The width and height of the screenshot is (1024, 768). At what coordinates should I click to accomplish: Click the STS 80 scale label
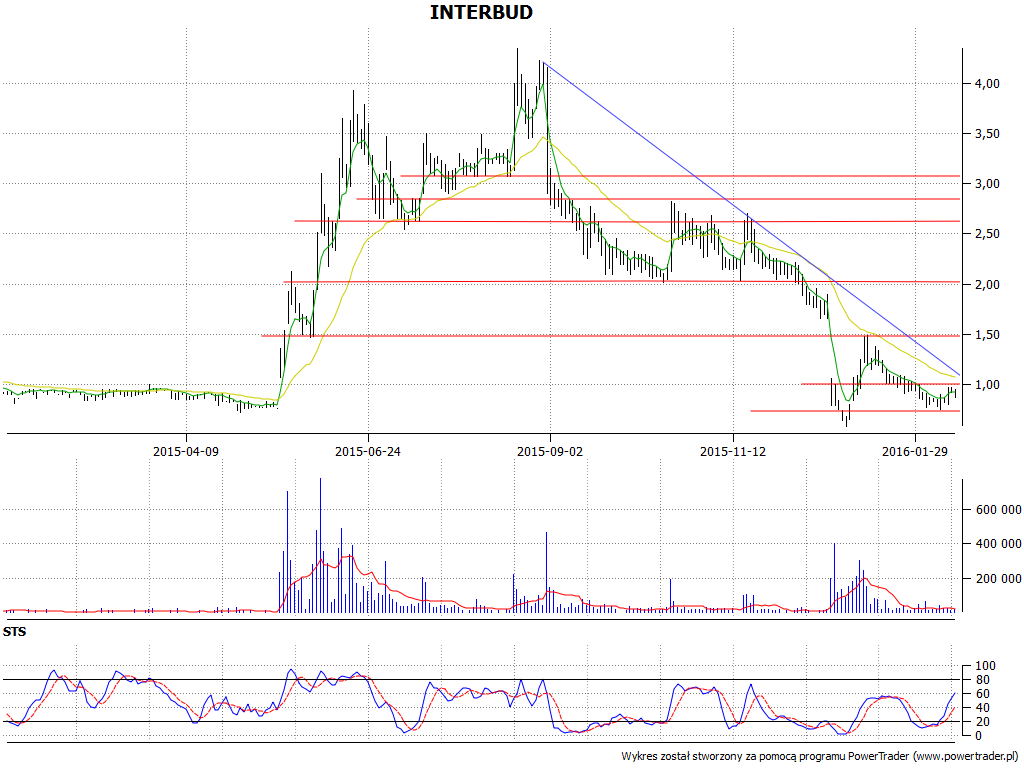(x=982, y=680)
